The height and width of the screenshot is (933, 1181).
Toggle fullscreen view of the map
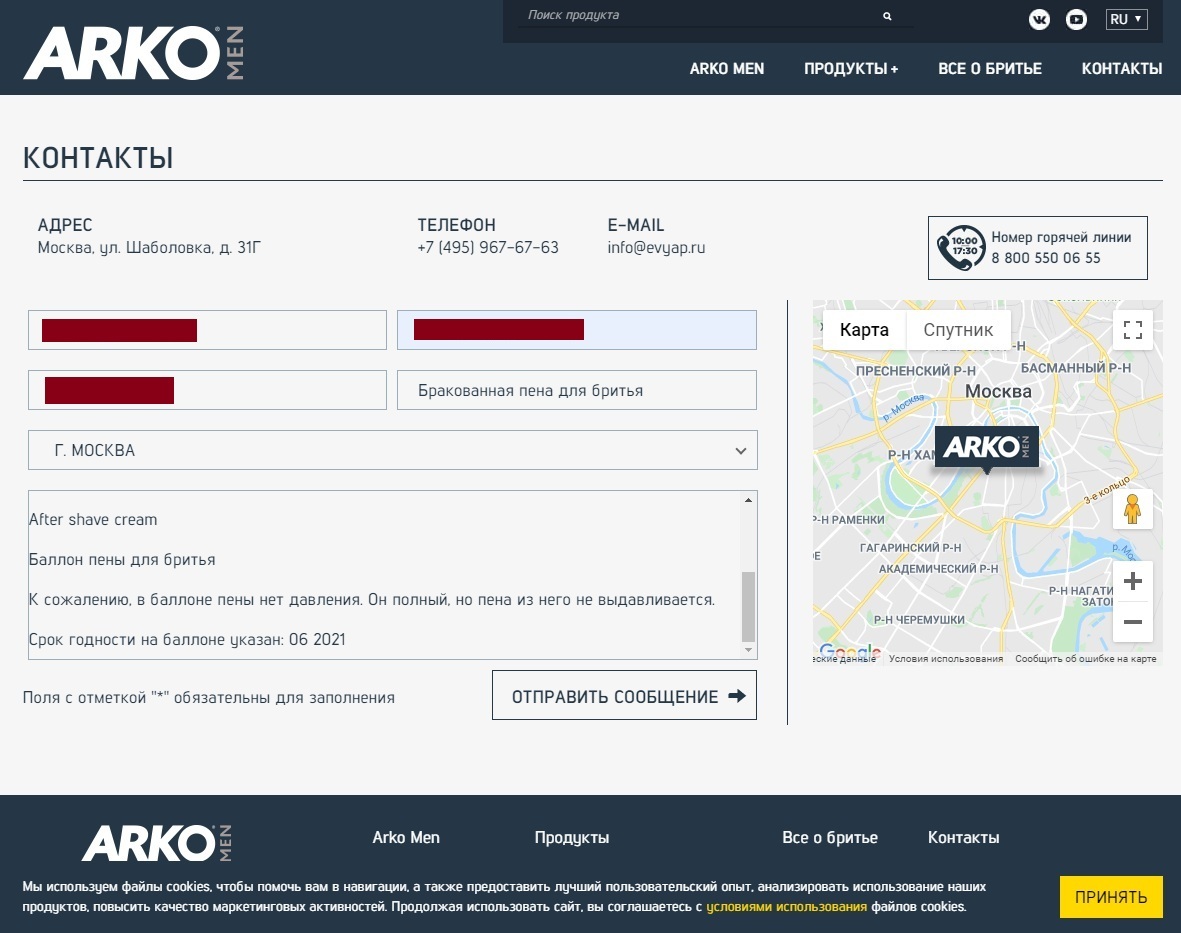(x=1132, y=330)
